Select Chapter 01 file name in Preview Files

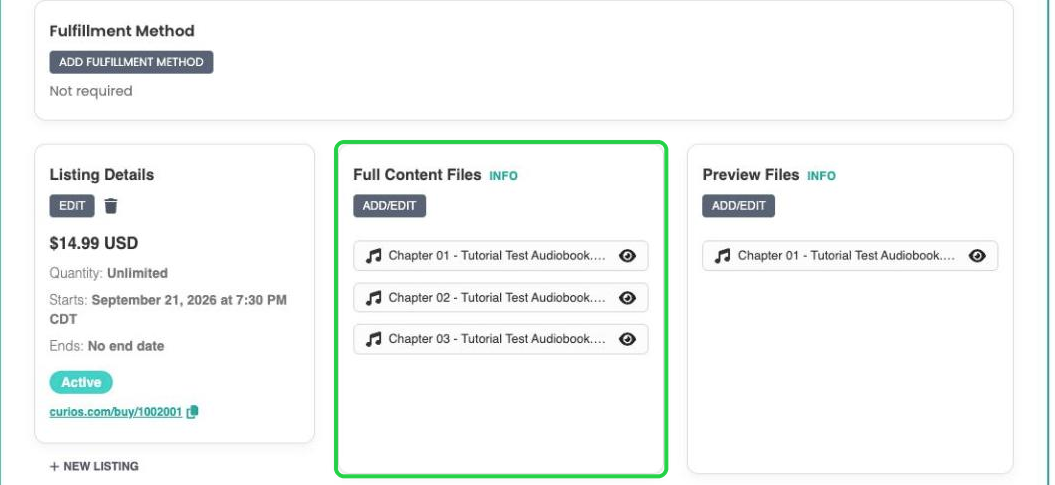[846, 256]
